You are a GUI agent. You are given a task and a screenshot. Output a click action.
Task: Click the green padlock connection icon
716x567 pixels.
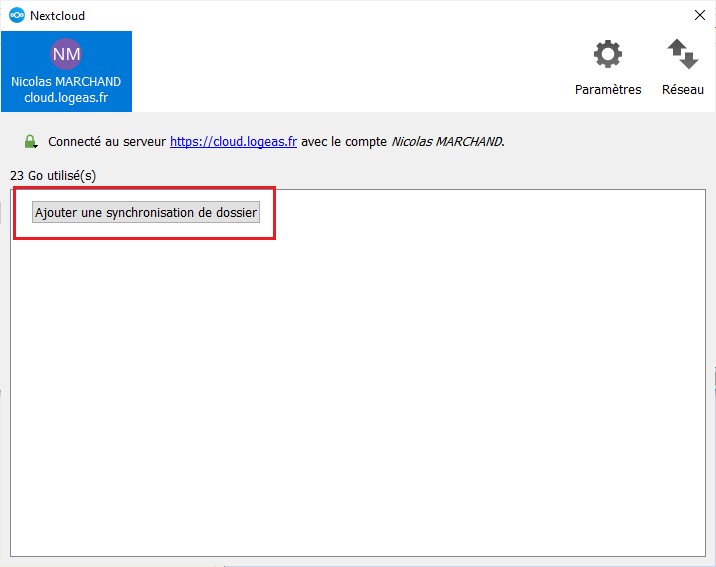coord(31,142)
